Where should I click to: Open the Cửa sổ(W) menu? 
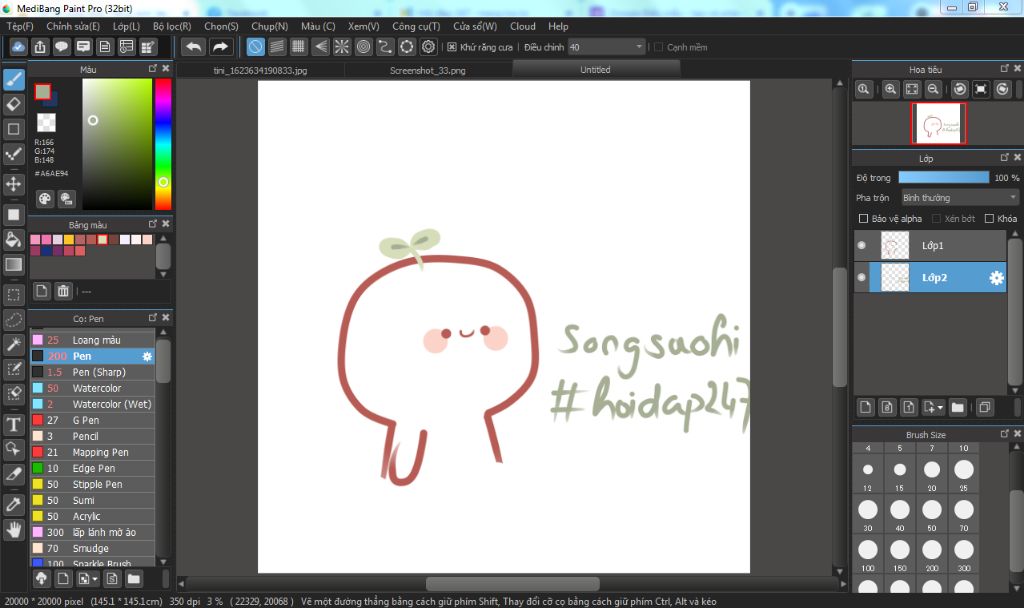(475, 26)
